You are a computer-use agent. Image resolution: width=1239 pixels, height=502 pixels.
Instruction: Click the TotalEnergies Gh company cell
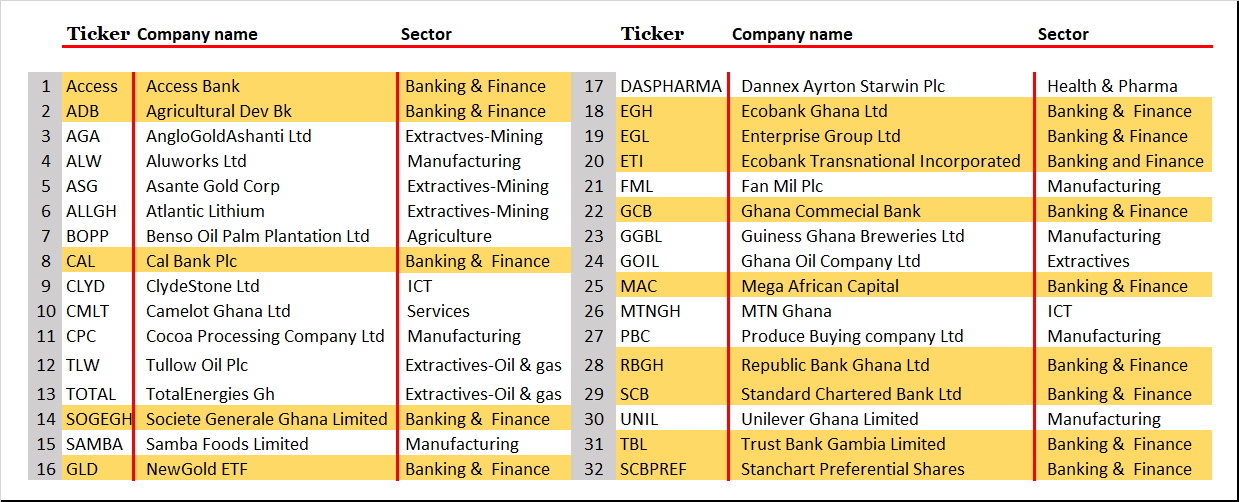(210, 394)
